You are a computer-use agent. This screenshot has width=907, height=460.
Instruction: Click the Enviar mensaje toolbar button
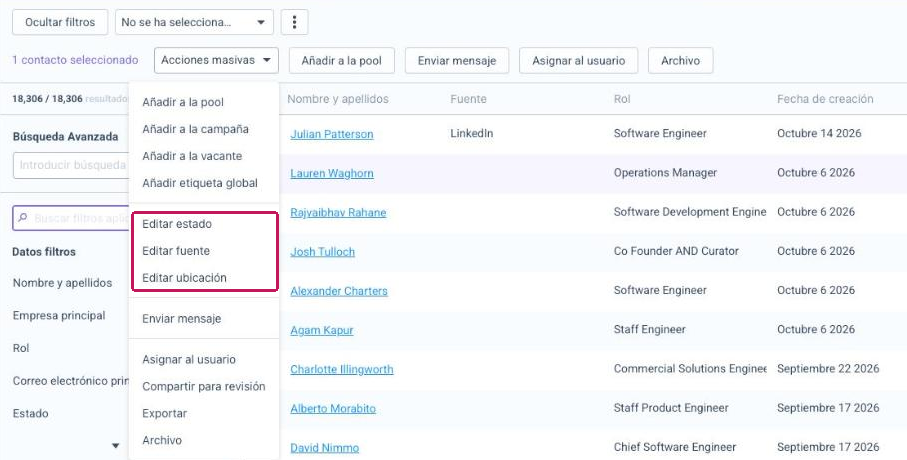pos(457,61)
